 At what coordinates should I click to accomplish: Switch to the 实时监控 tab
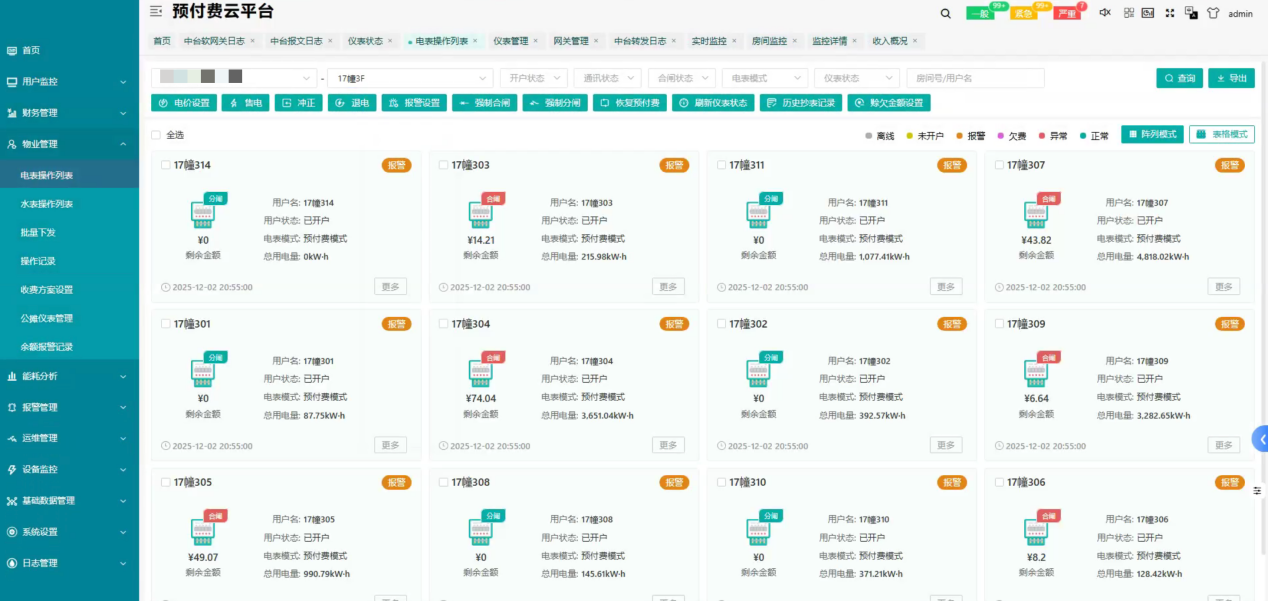[709, 41]
